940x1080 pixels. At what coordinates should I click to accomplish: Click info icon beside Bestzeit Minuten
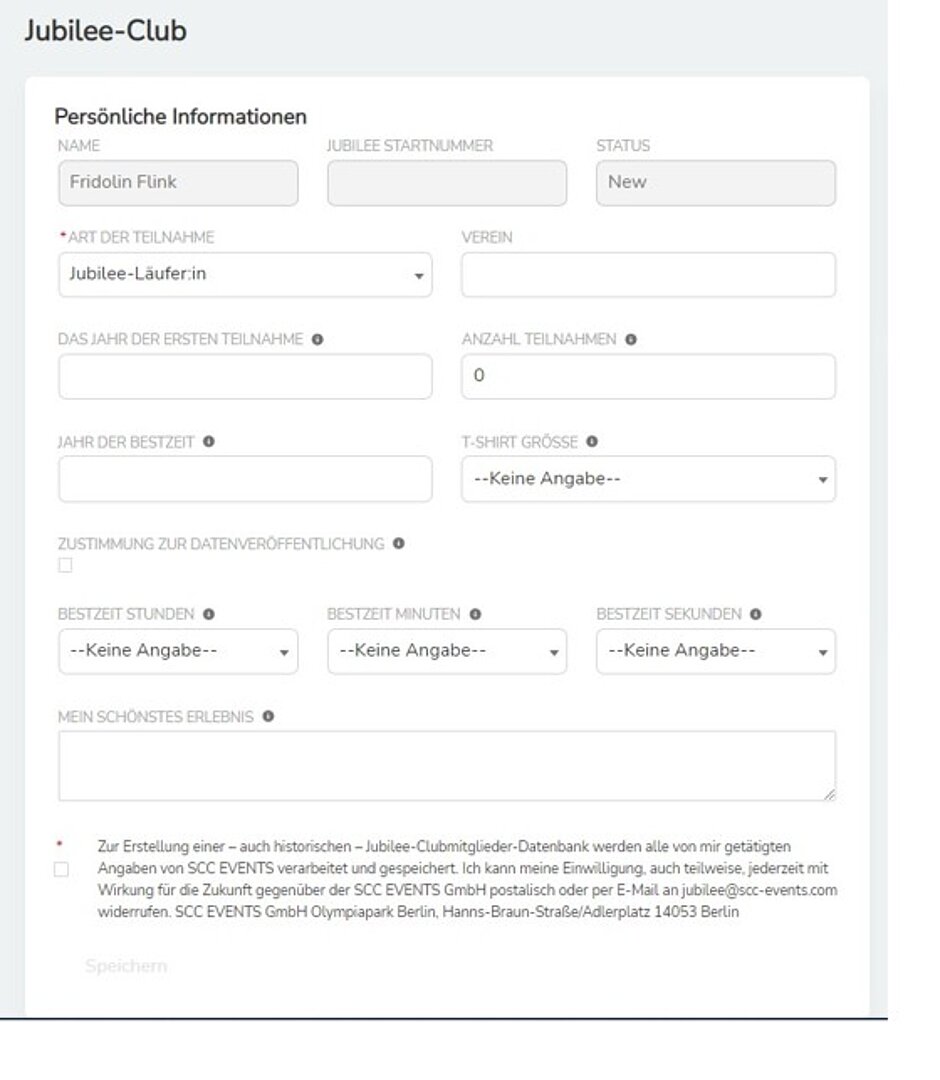(475, 614)
